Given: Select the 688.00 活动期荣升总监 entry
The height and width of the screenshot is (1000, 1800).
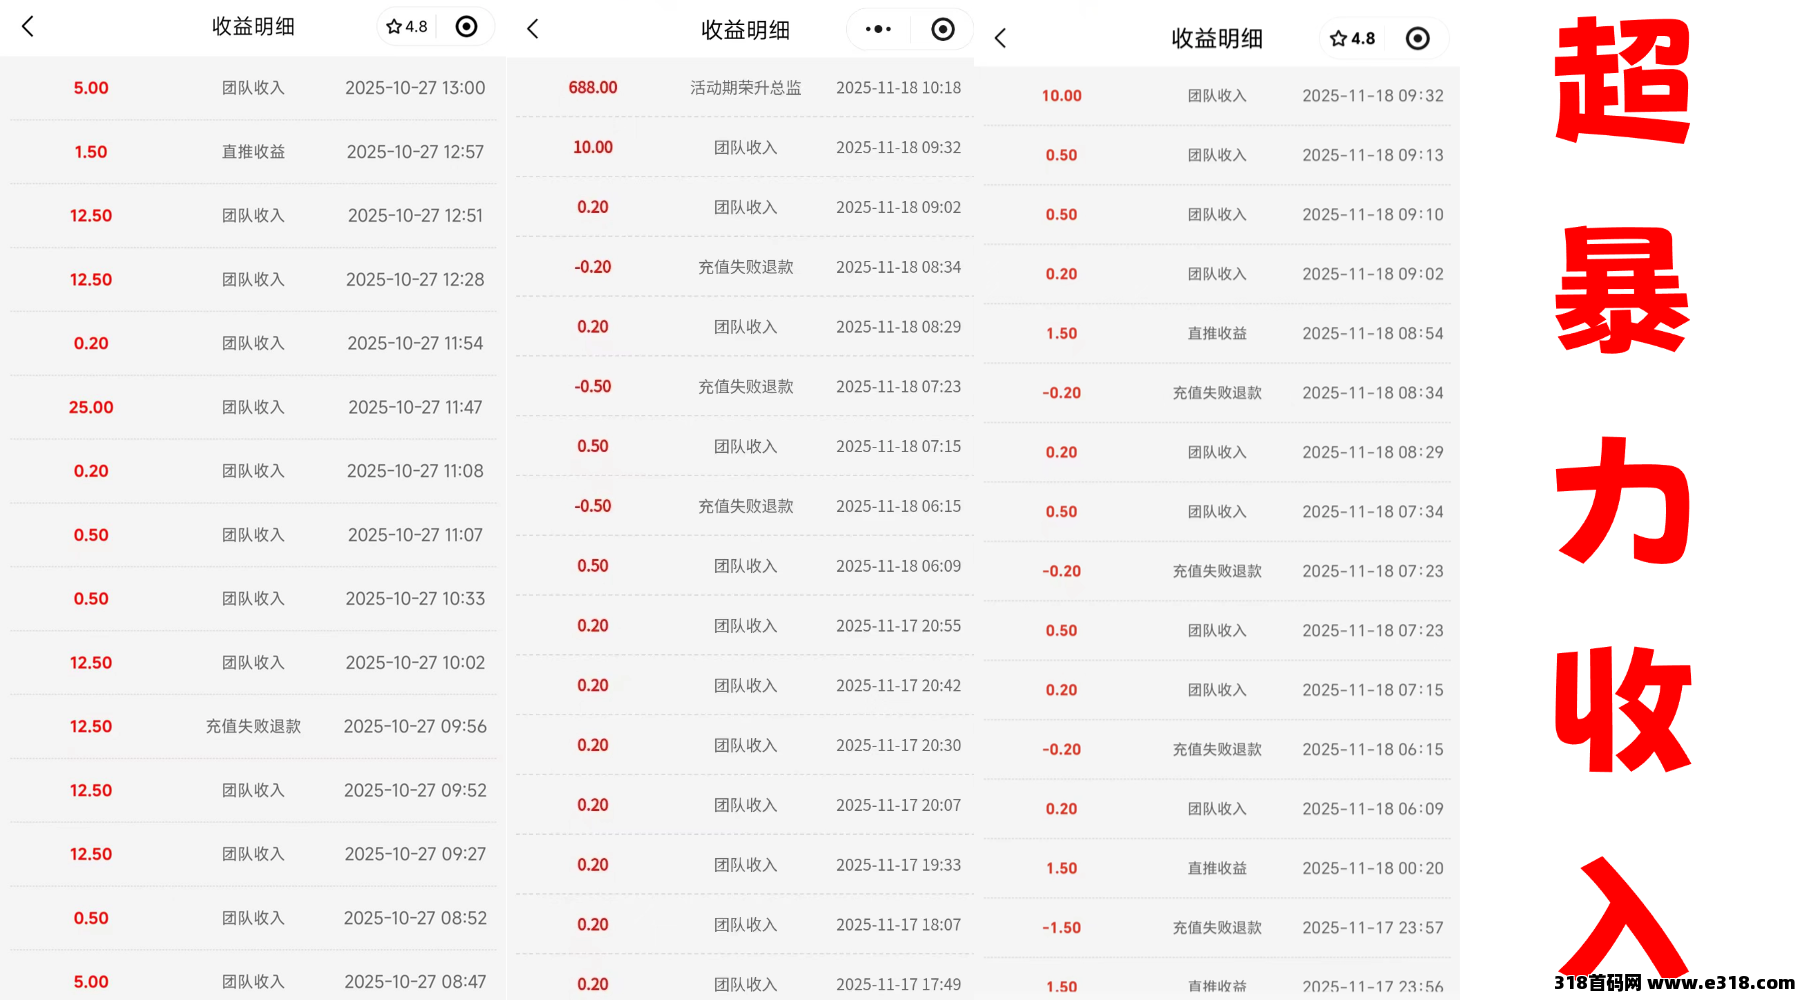Looking at the screenshot, I should click(x=745, y=88).
